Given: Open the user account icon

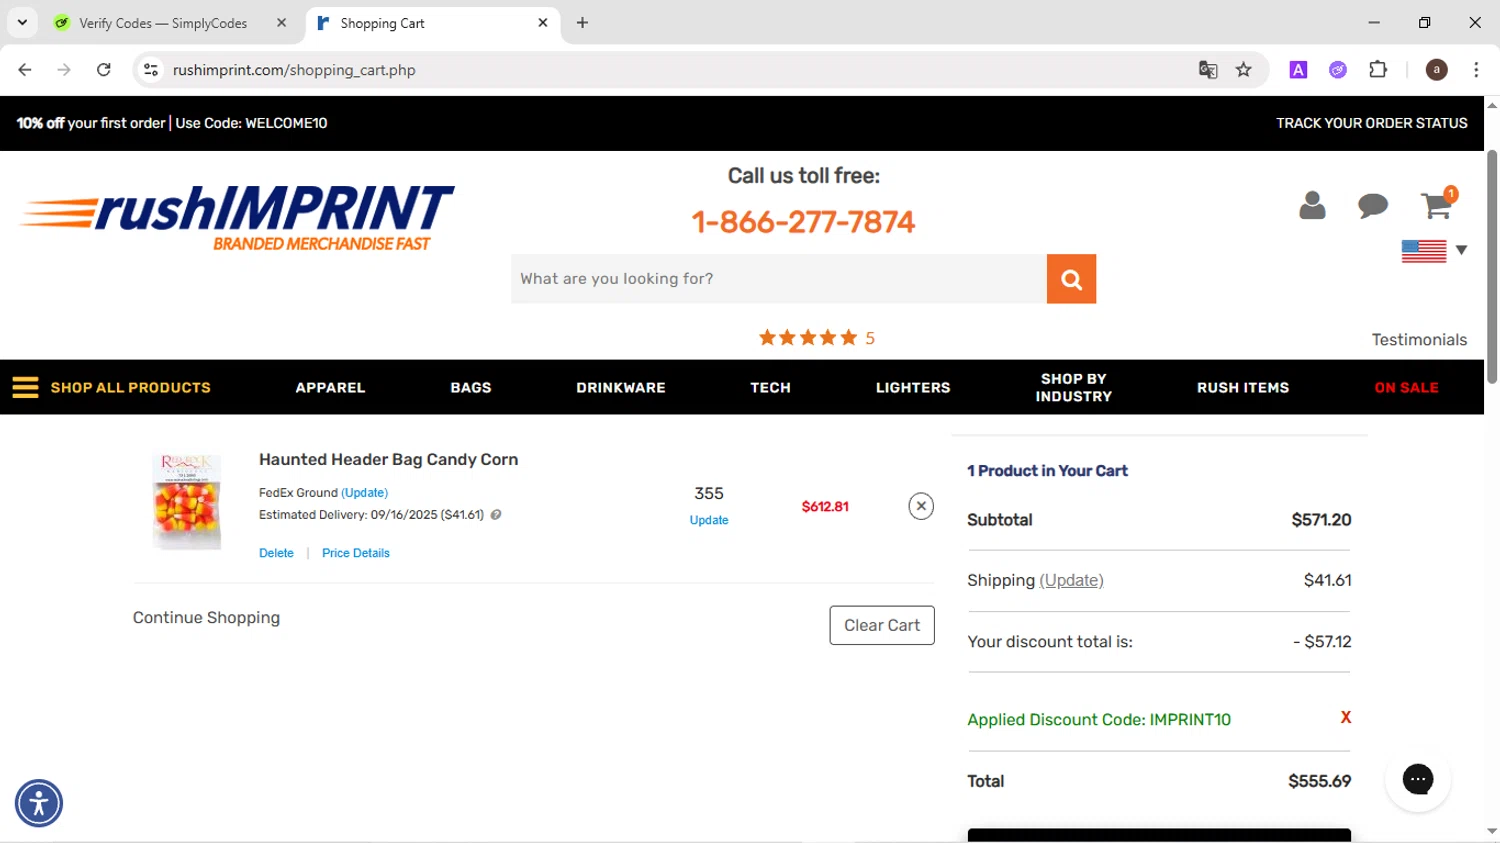Looking at the screenshot, I should click(x=1312, y=205).
